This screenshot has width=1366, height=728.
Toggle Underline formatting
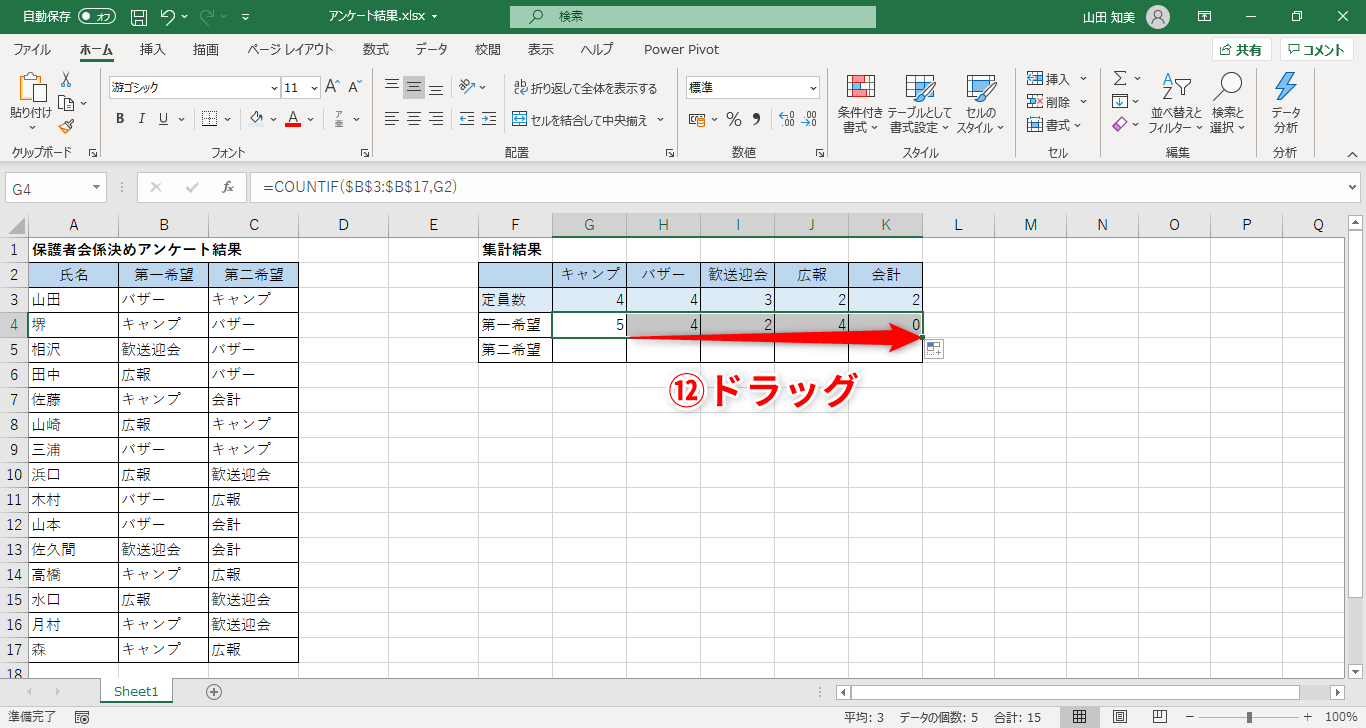click(x=164, y=119)
